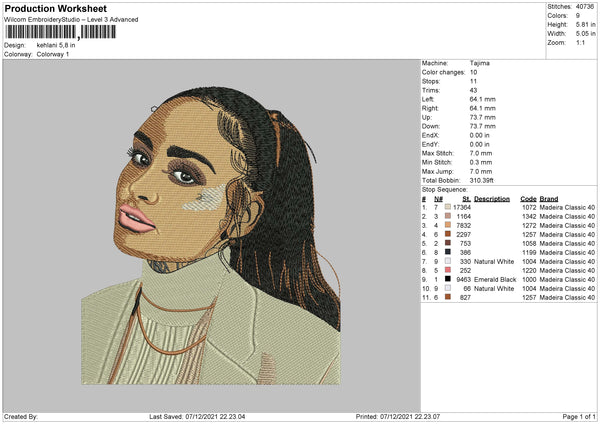
Task: Click the 'Production Worksheet' title
Action: point(55,8)
